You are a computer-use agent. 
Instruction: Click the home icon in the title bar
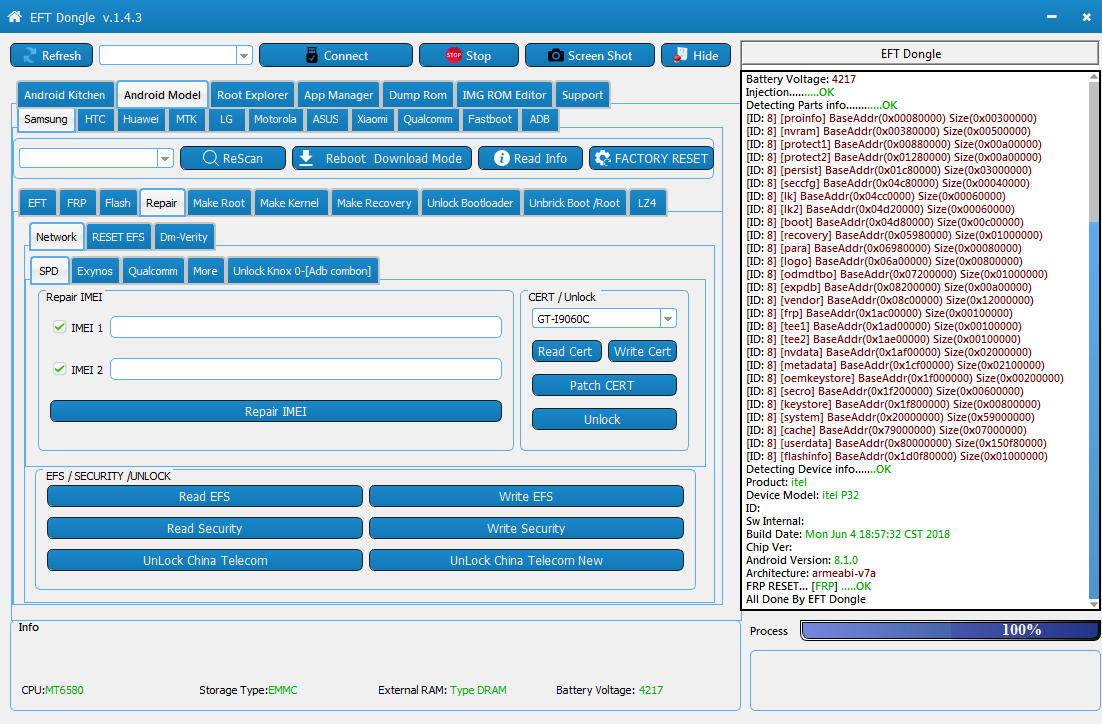pyautogui.click(x=14, y=16)
